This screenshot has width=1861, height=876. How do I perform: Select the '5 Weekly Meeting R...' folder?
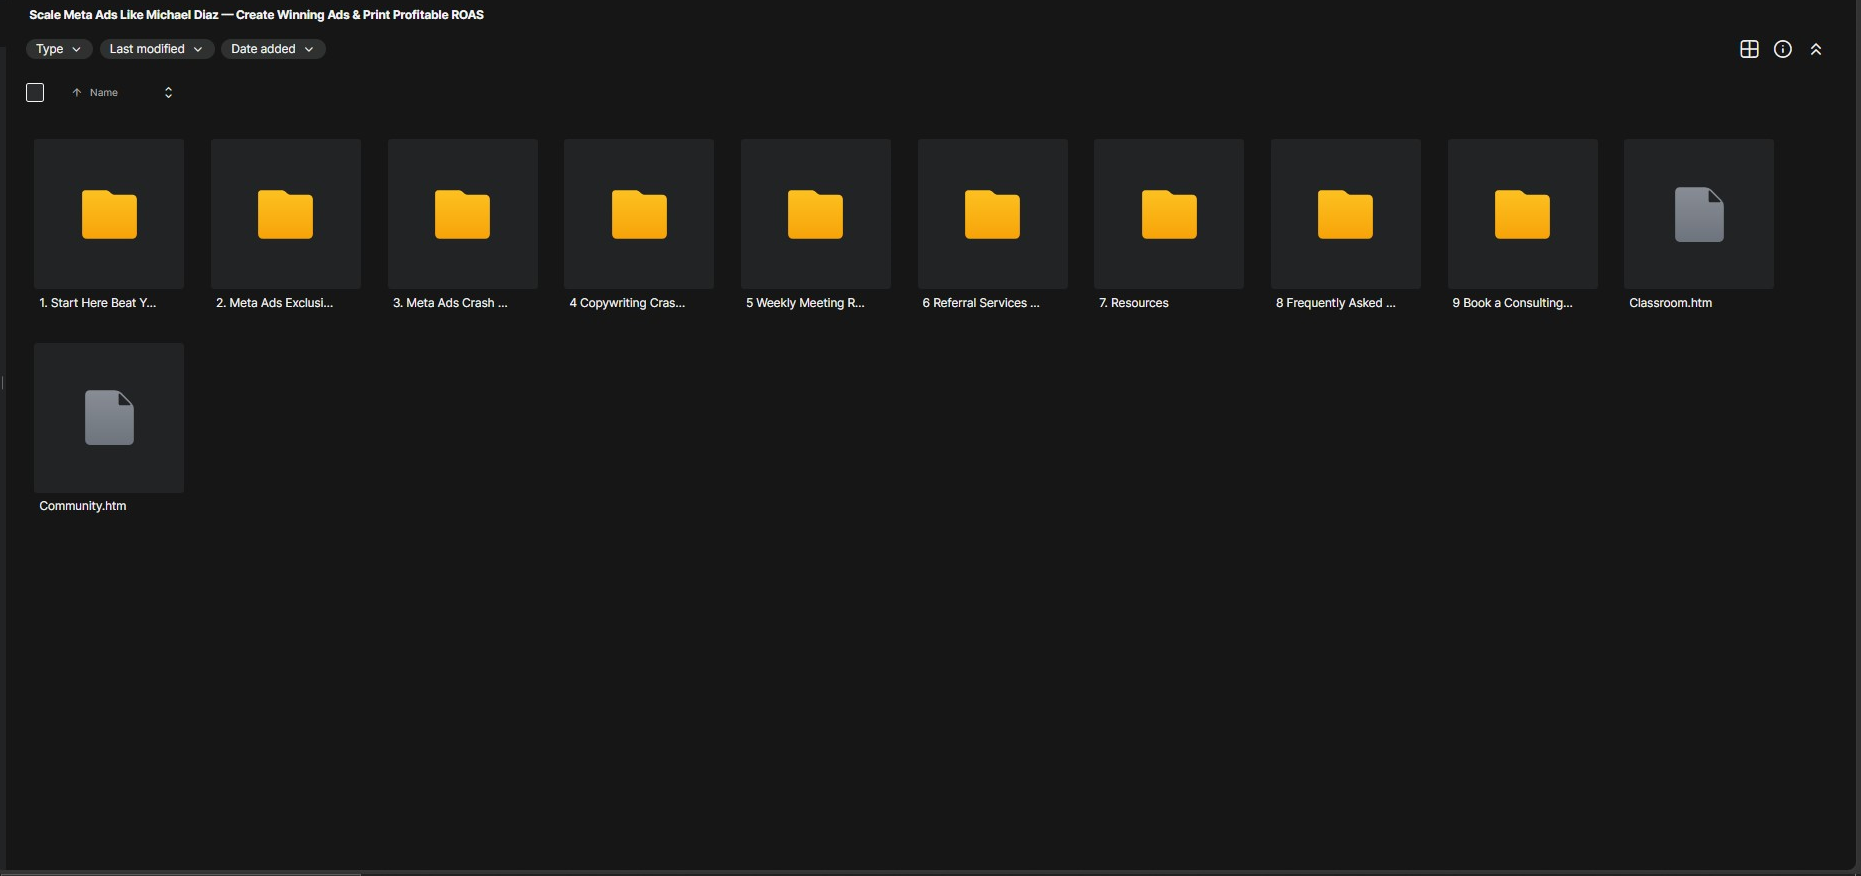816,214
